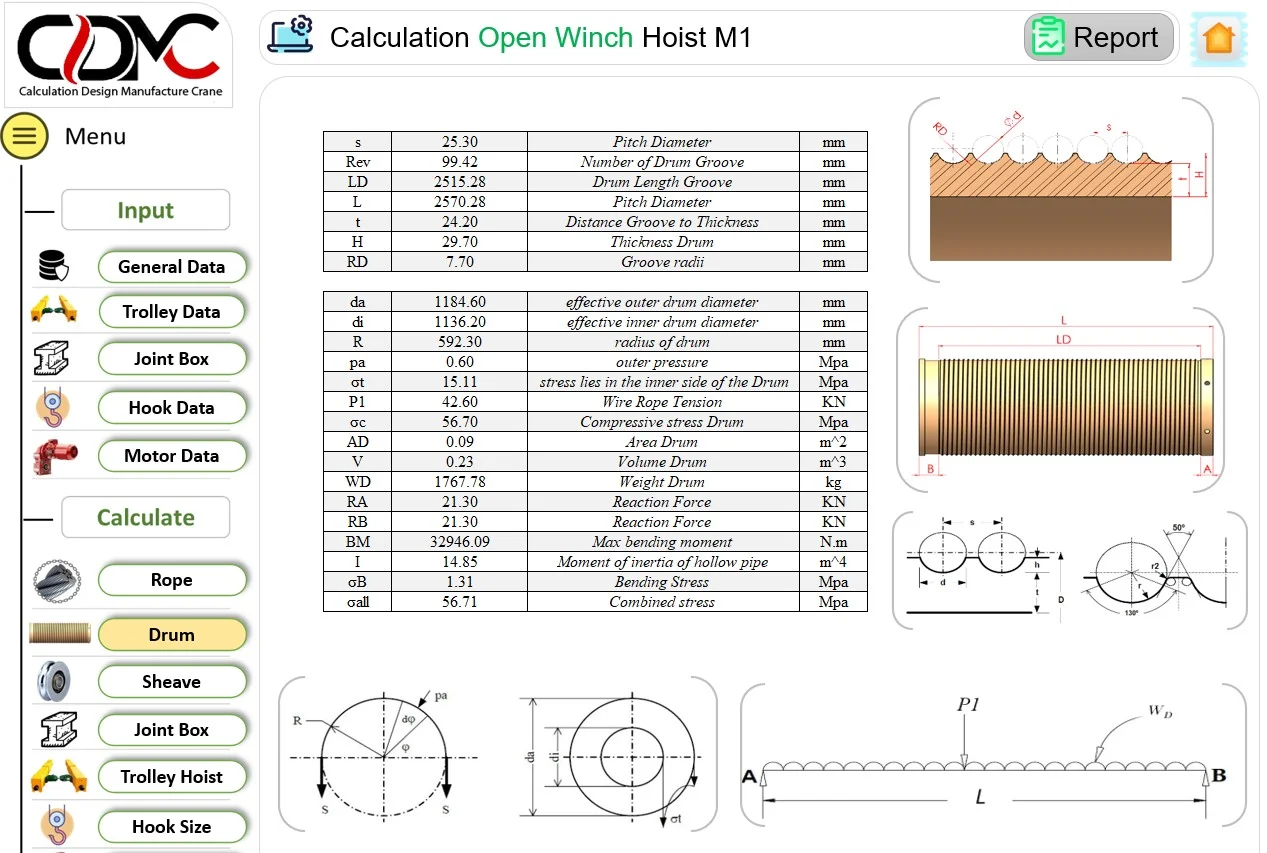Click the beam icon beside Input Joint Box

(53, 358)
